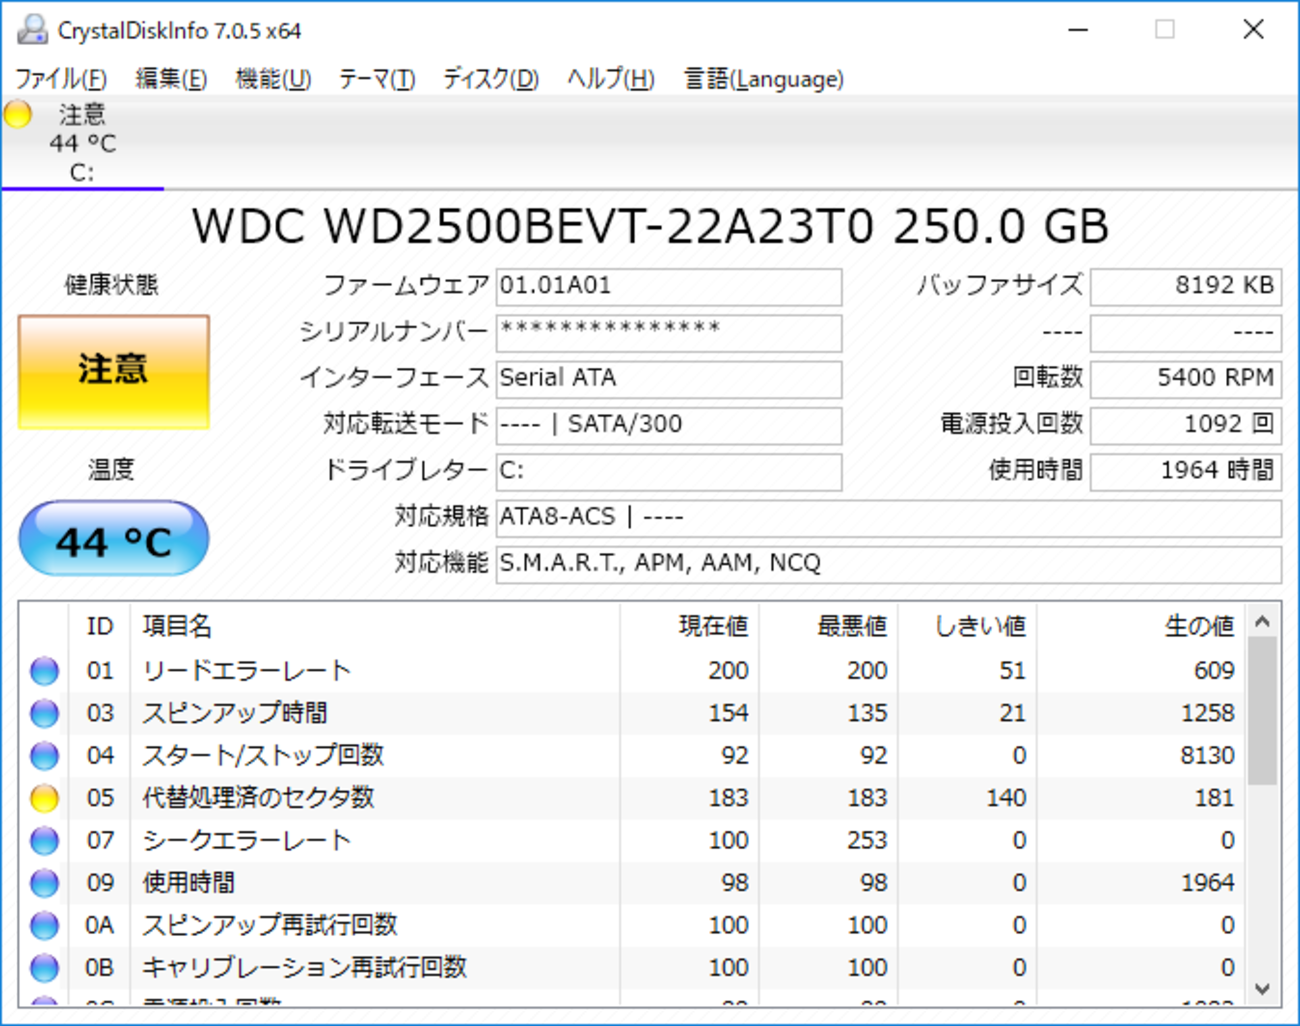Open the 編集(E) menu

tap(171, 79)
